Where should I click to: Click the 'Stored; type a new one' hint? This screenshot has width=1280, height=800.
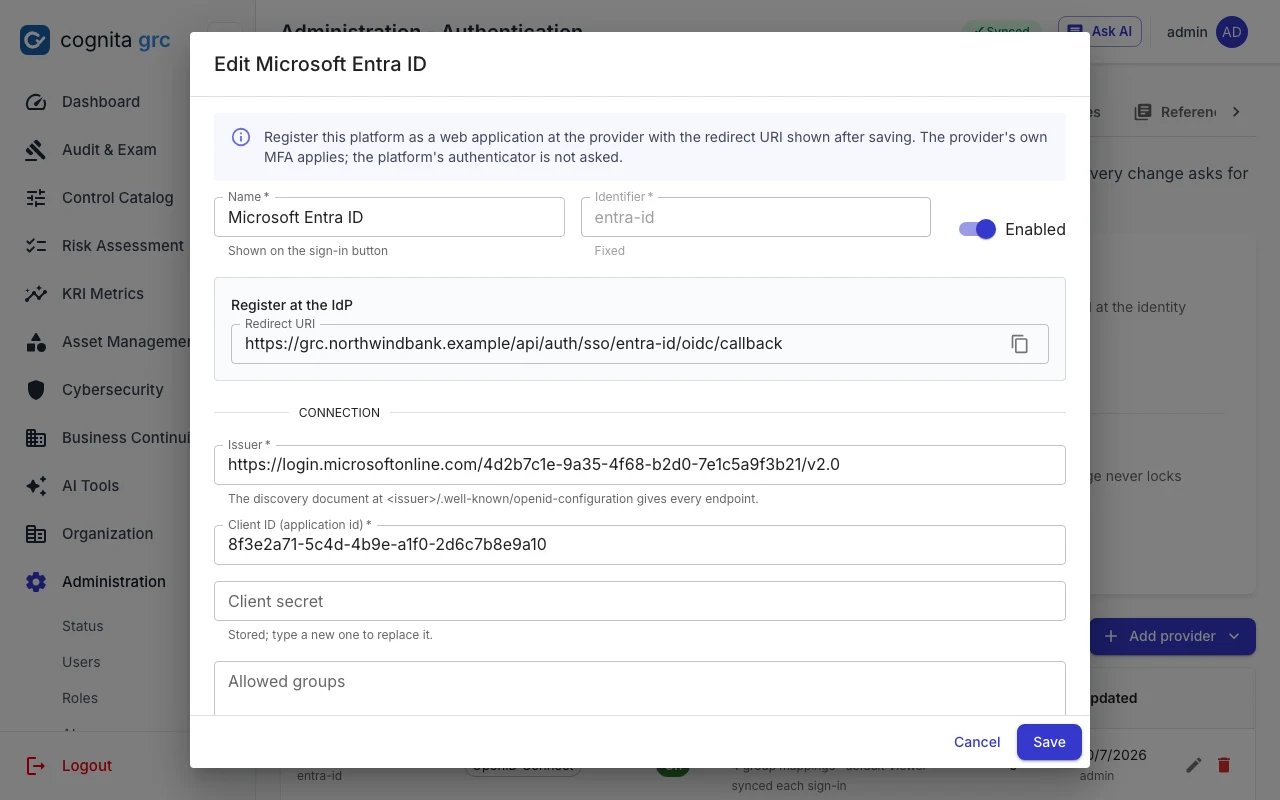click(x=330, y=635)
